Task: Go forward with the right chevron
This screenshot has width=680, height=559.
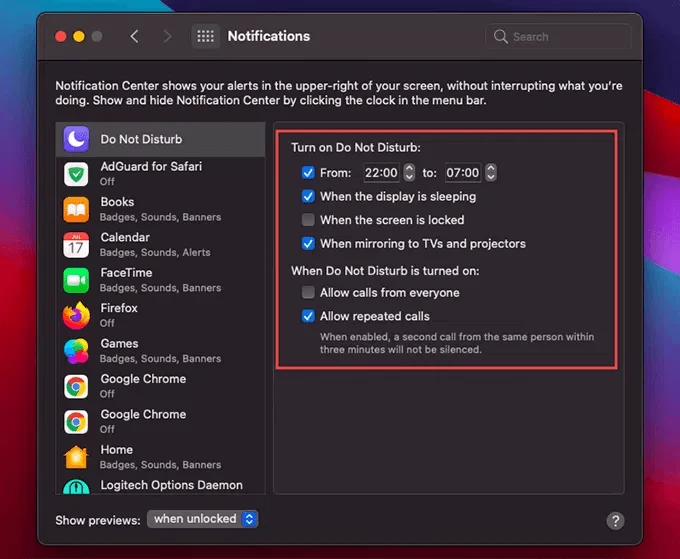Action: pyautogui.click(x=167, y=36)
